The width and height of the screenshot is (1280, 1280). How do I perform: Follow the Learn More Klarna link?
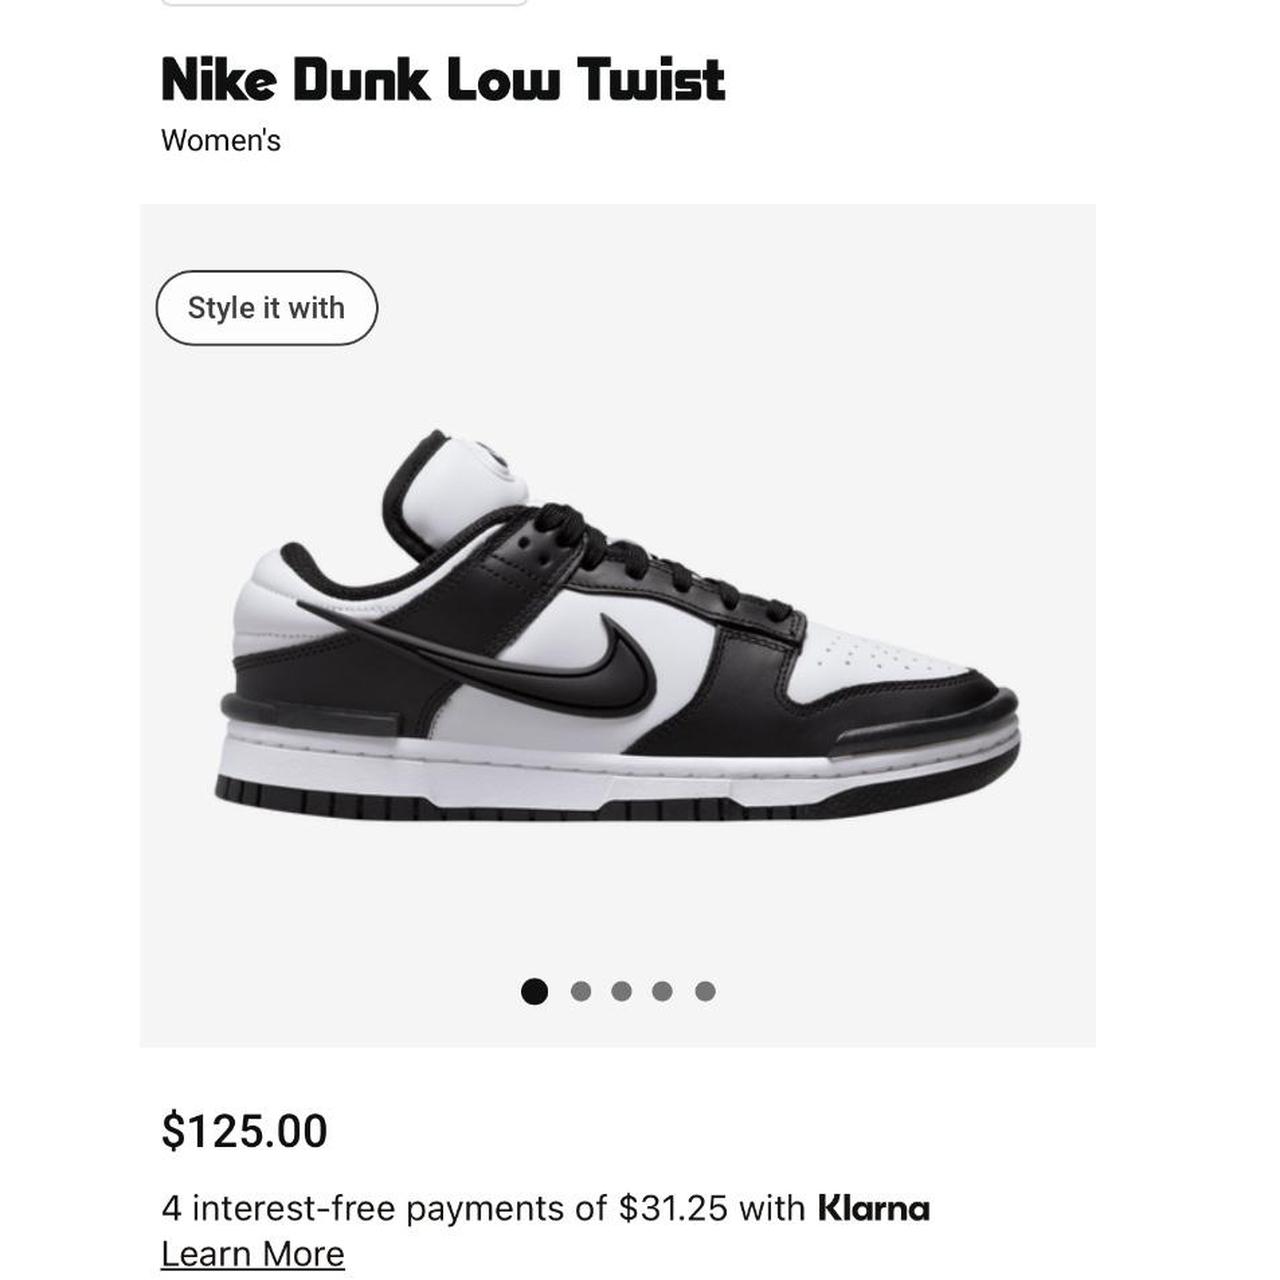pyautogui.click(x=253, y=1254)
